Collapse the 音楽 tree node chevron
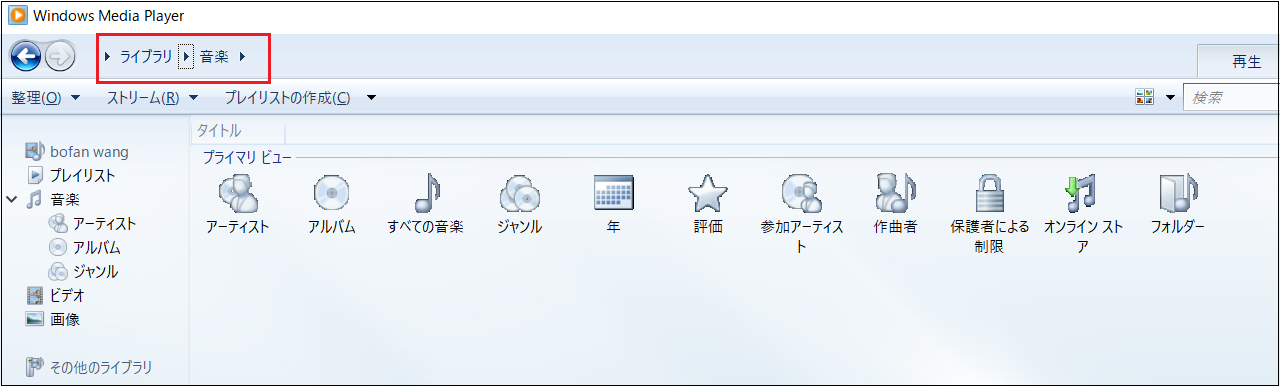Viewport: 1280px width, 386px height. click(11, 199)
